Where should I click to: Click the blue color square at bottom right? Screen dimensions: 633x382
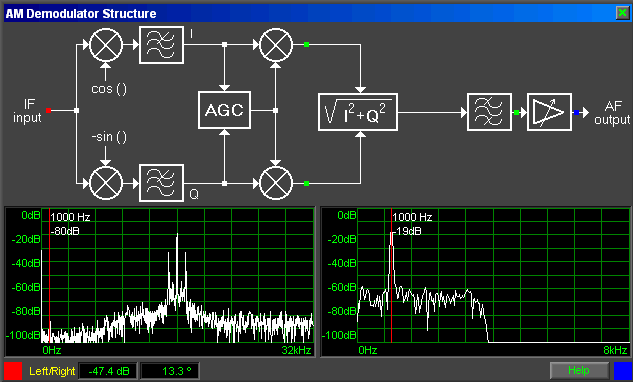pos(622,371)
